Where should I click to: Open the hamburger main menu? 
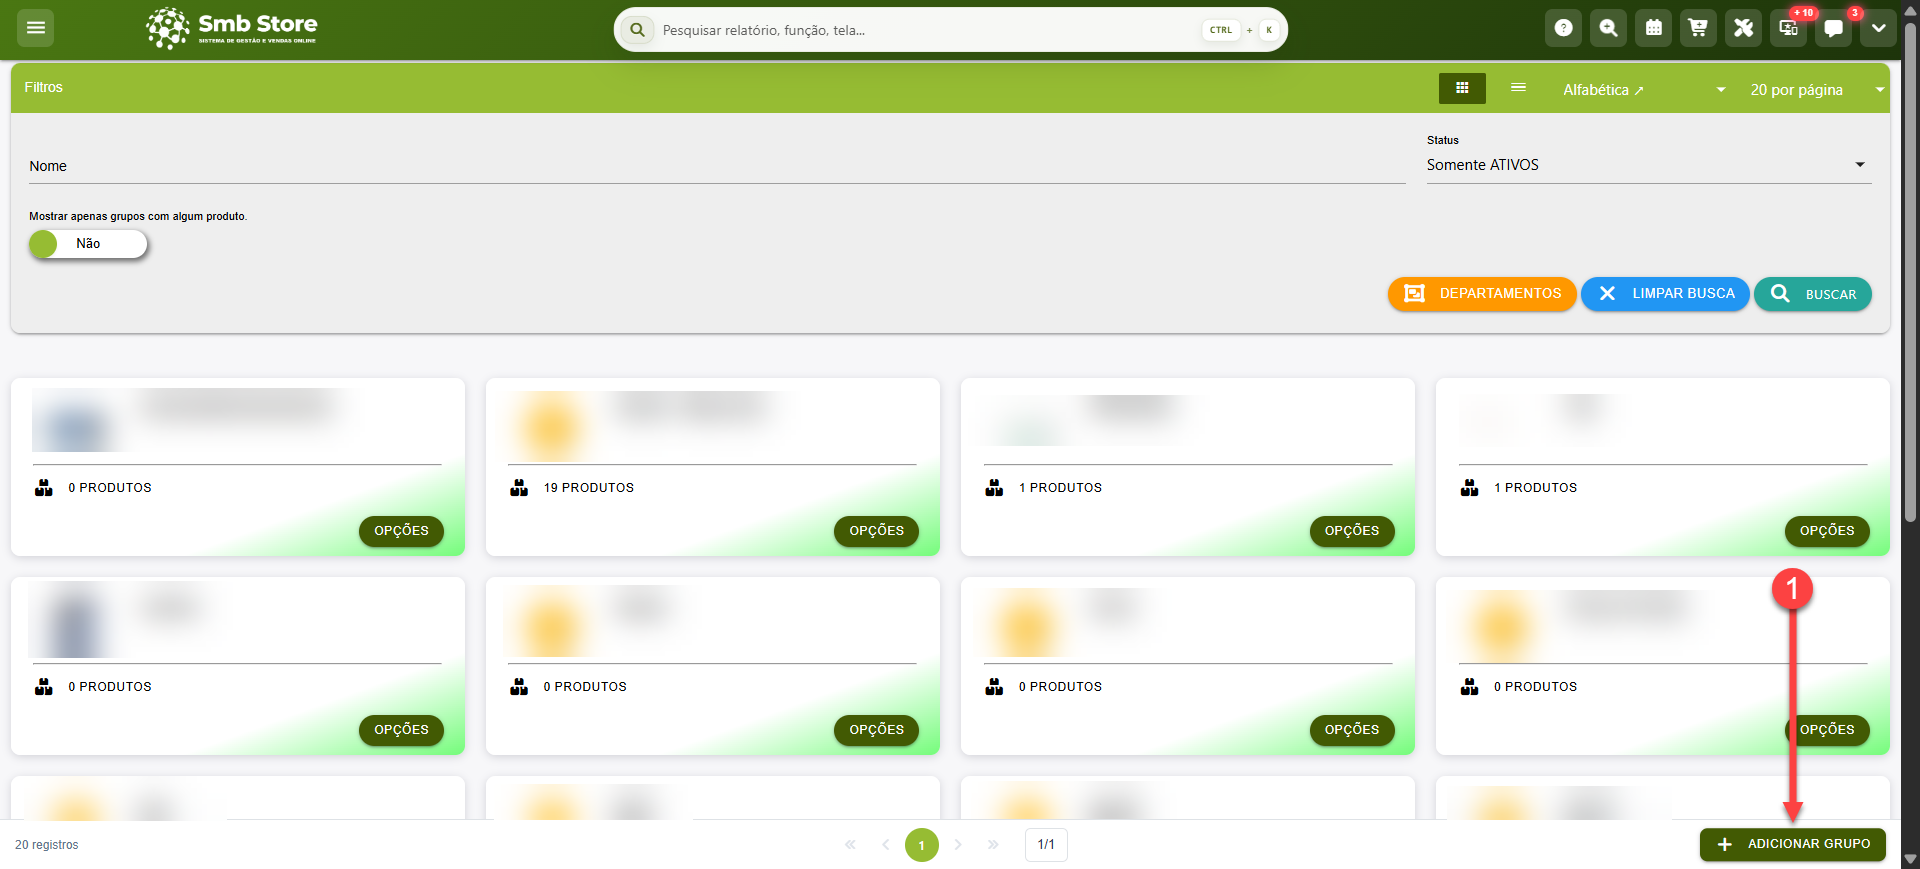36,28
